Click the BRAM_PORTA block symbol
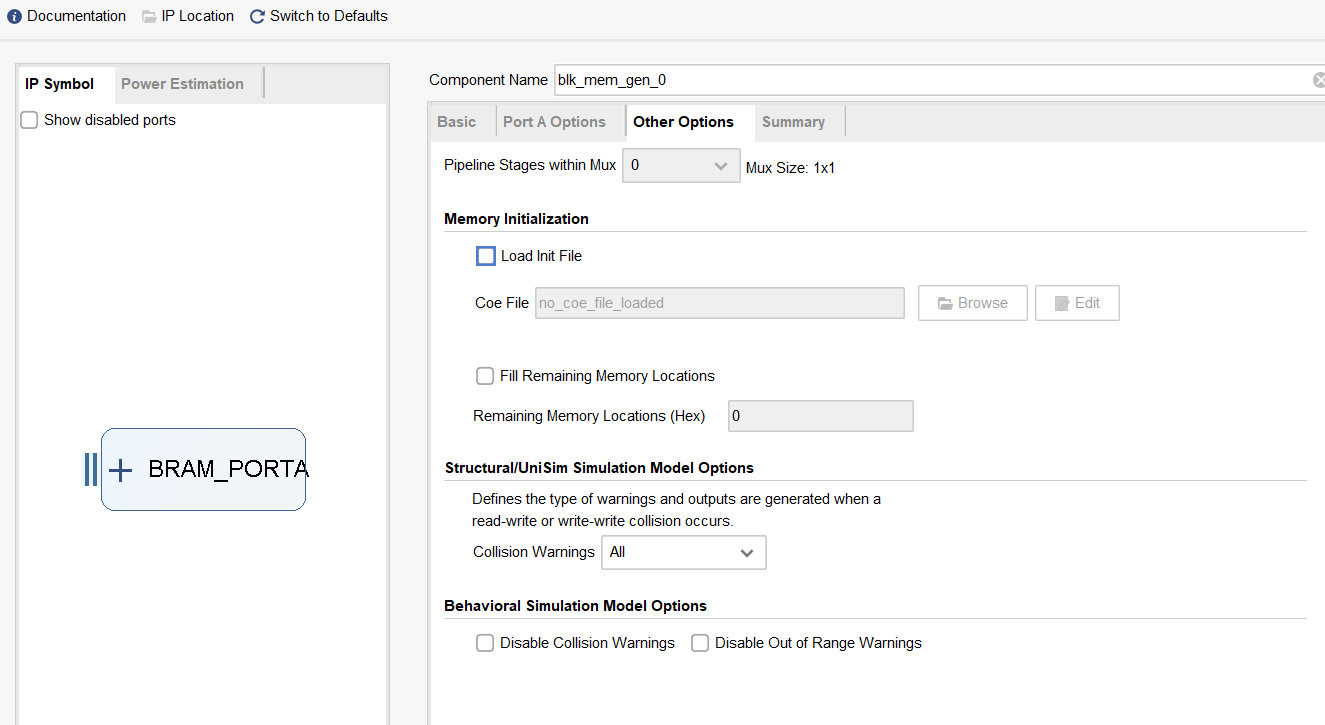The width and height of the screenshot is (1325, 725). coord(203,470)
